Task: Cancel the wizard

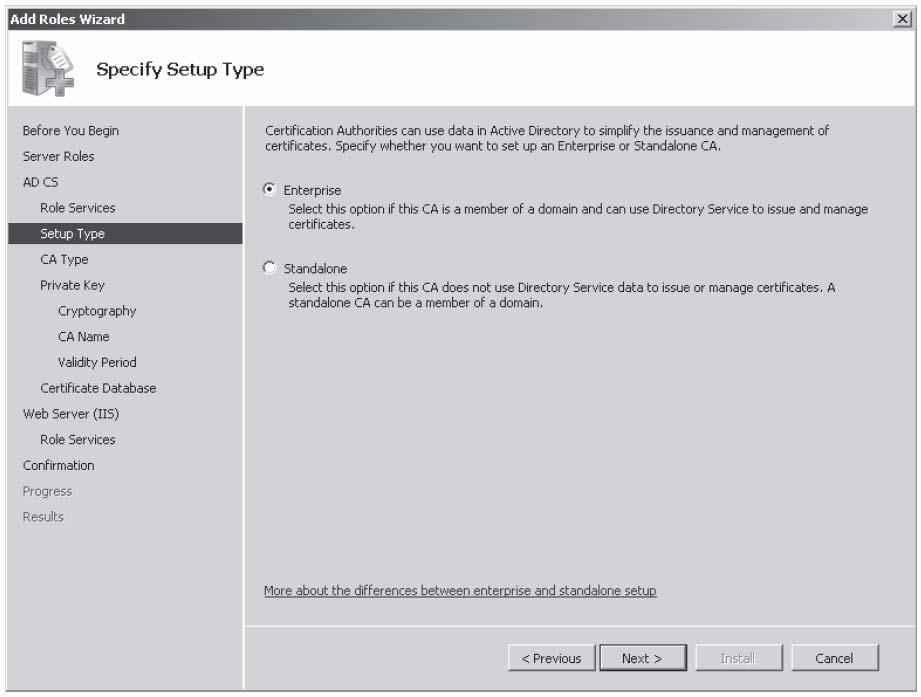Action: [834, 658]
